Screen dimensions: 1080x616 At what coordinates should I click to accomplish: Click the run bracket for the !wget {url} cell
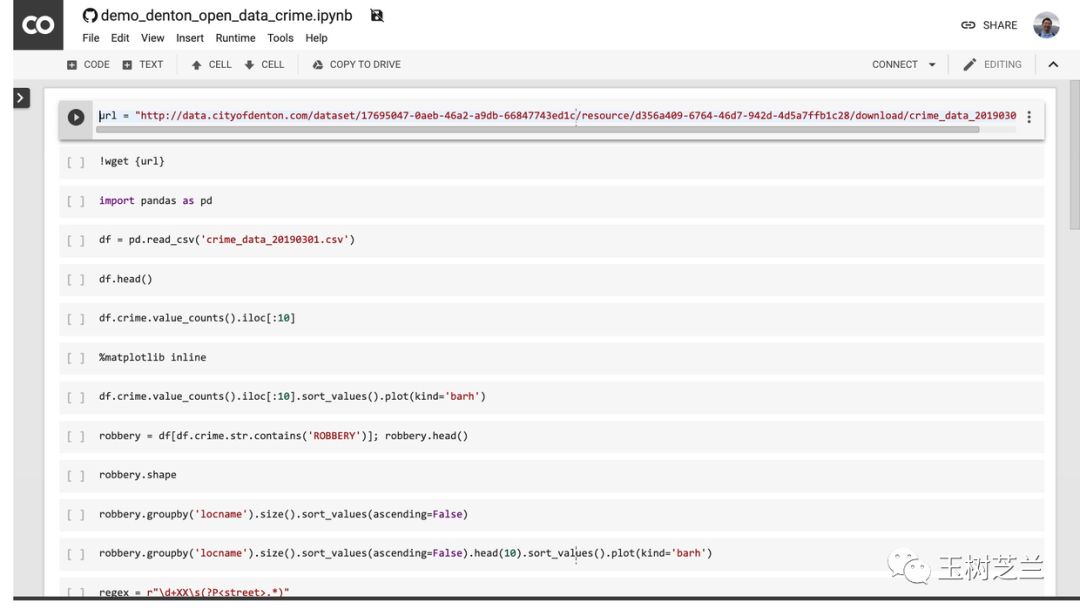click(76, 162)
